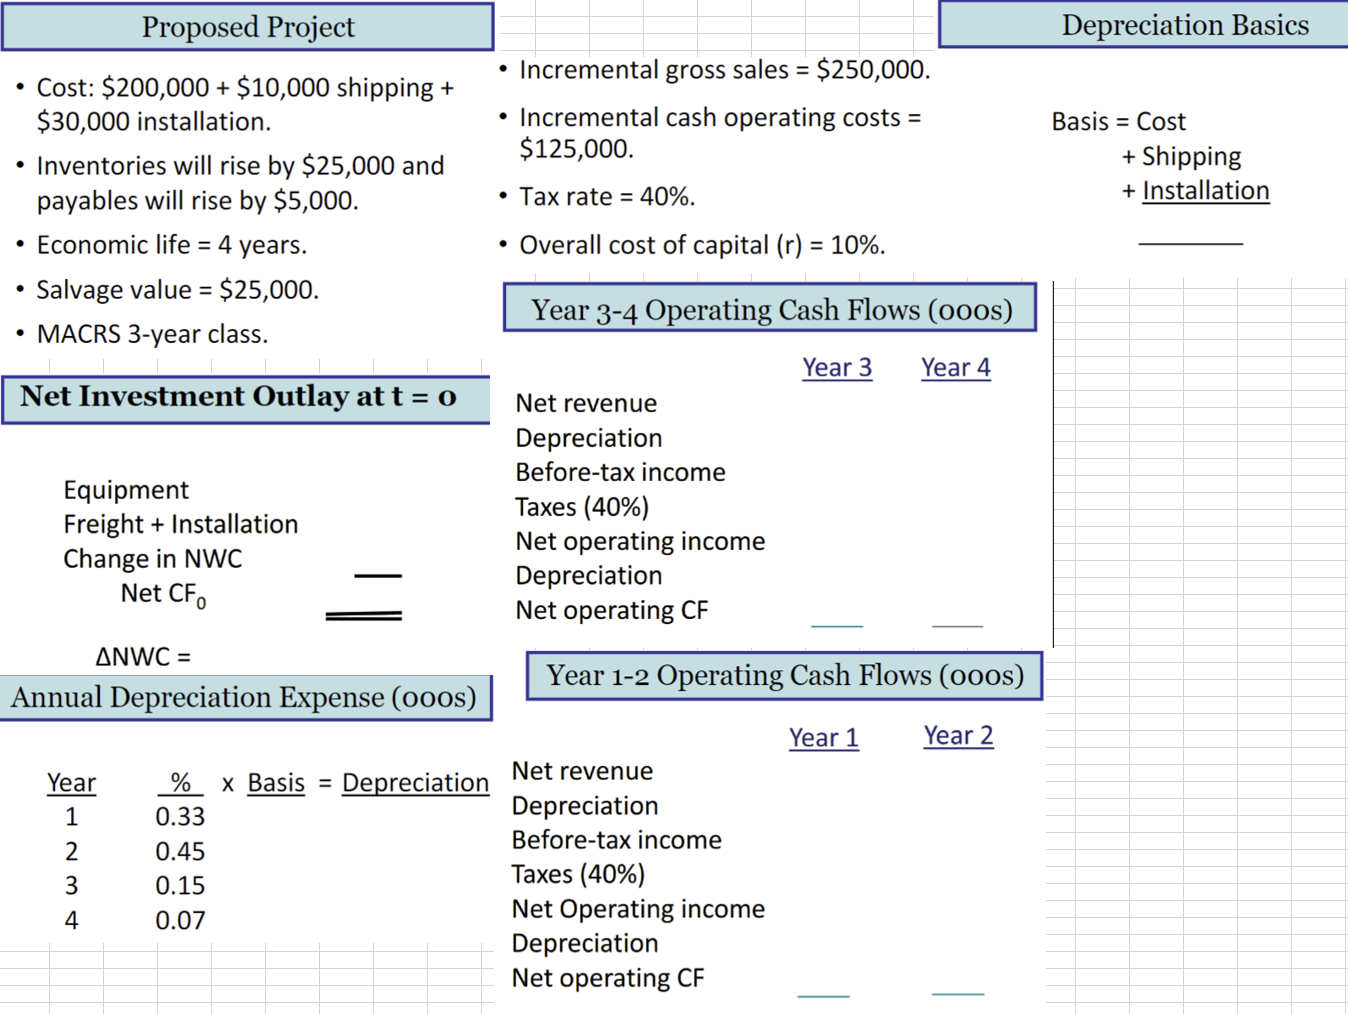Click the Year 3 column heading
The image size is (1348, 1014).
coord(838,367)
